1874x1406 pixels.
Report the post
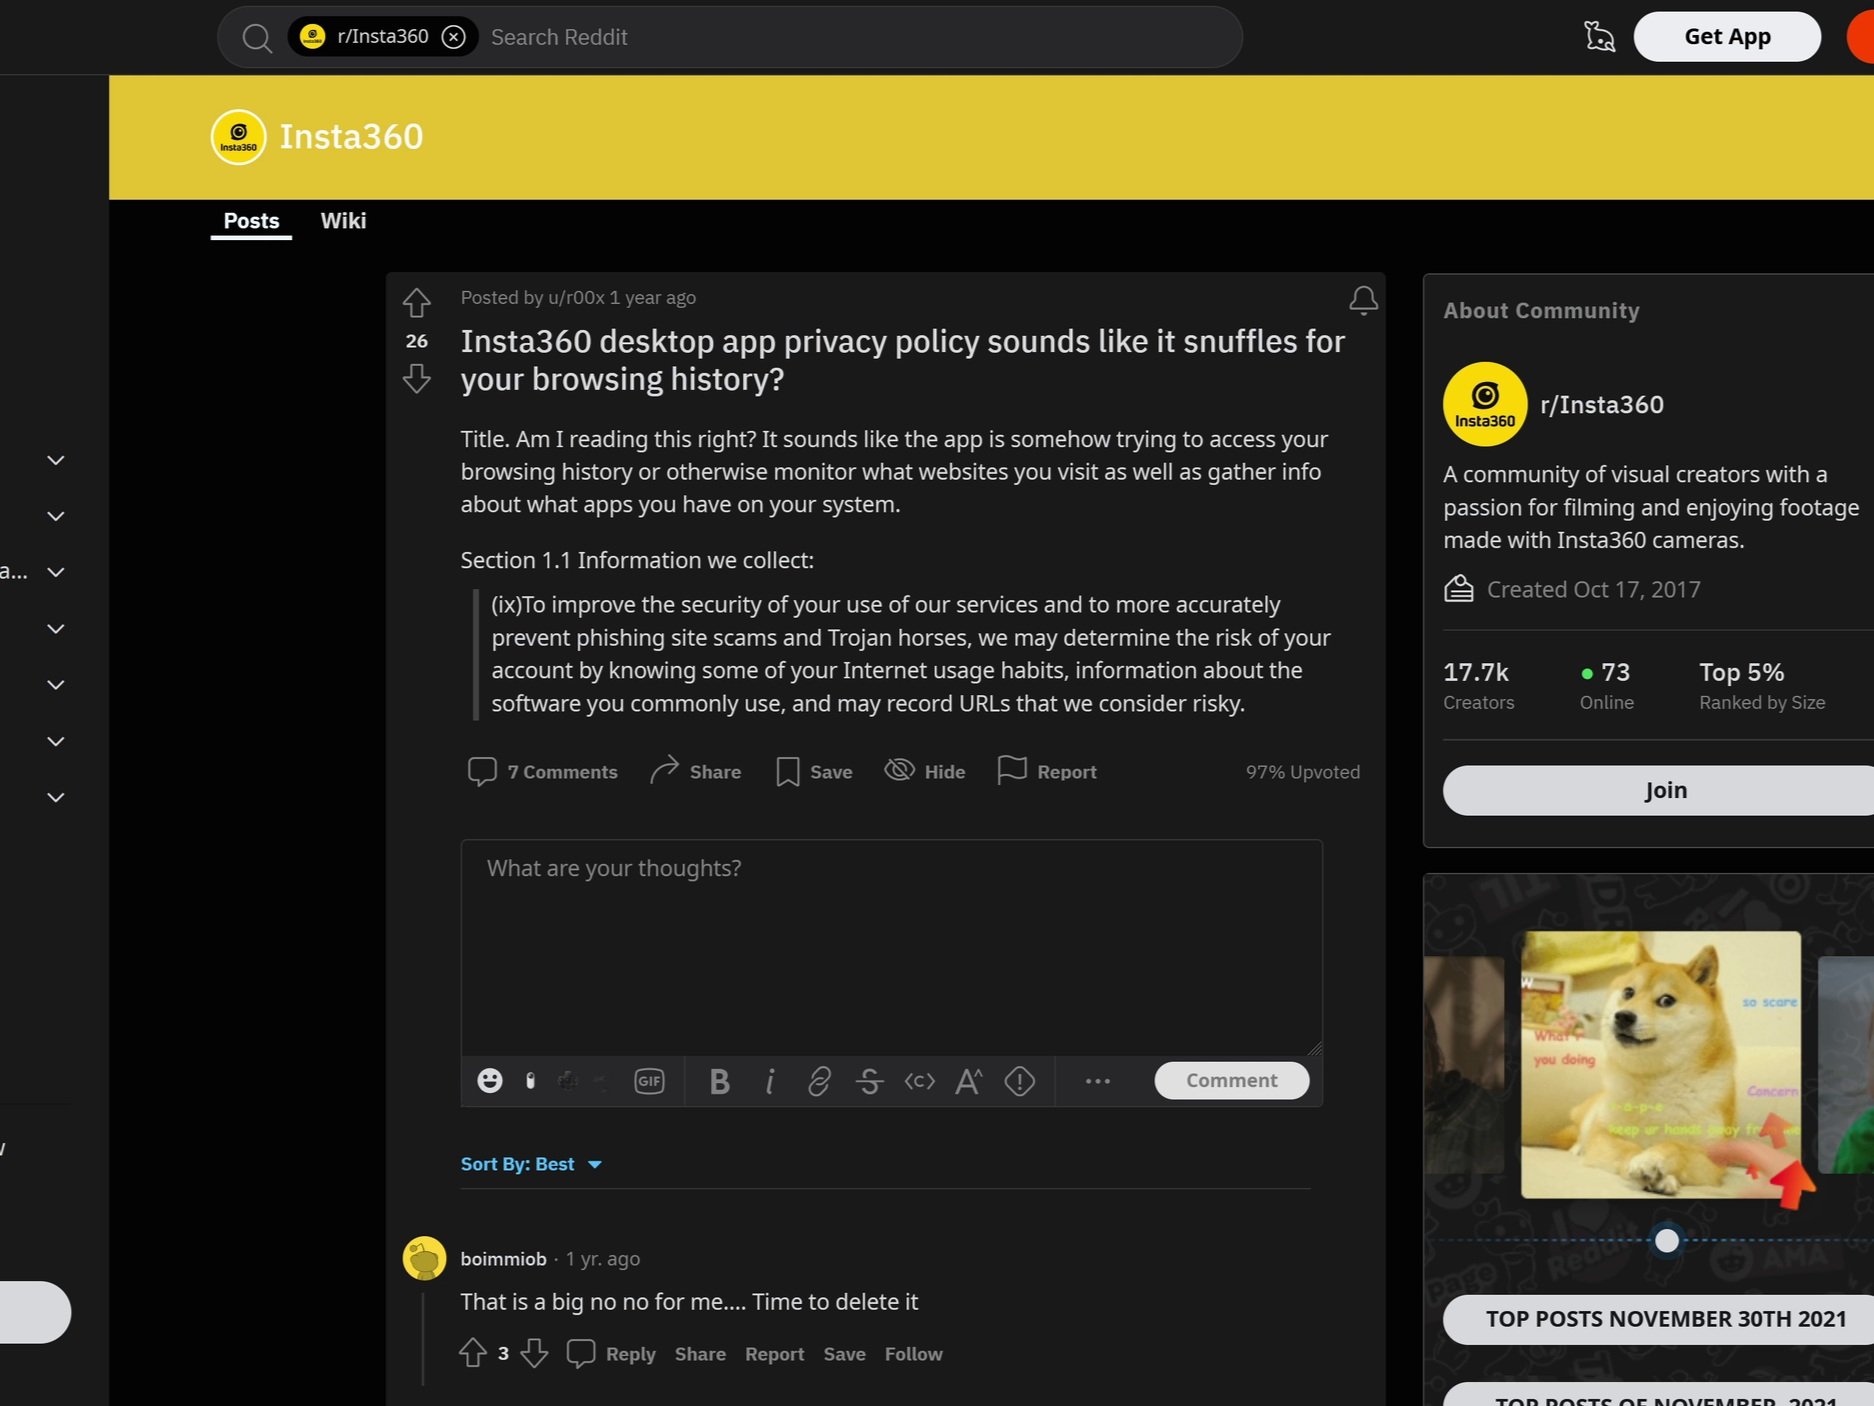(x=1047, y=771)
